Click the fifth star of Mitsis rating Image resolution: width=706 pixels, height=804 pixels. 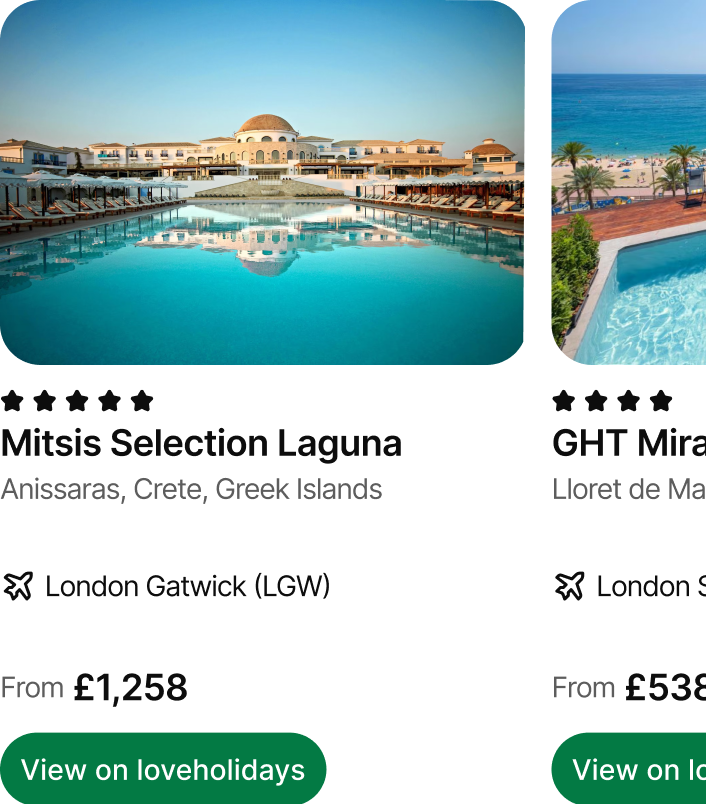point(142,401)
